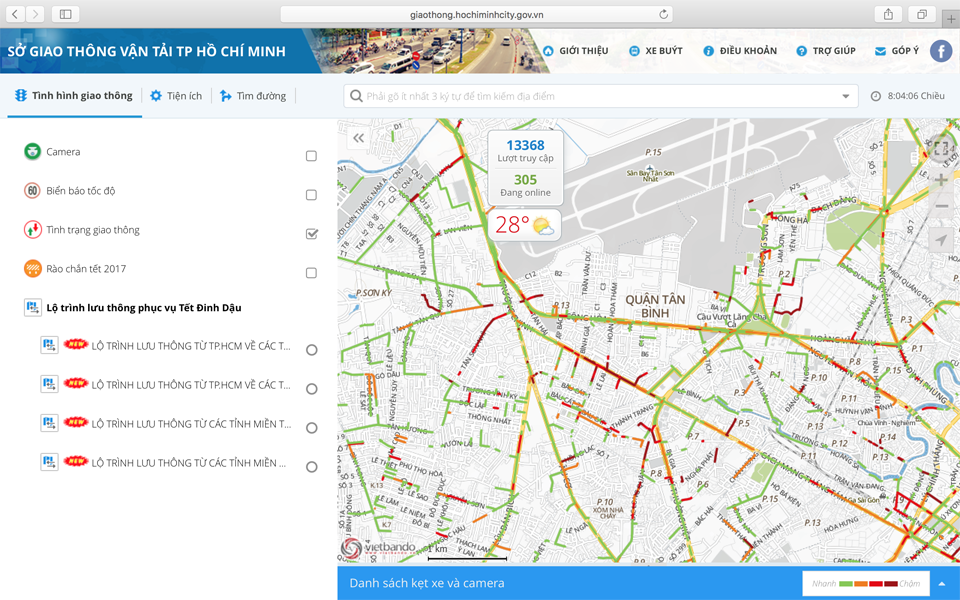This screenshot has width=960, height=600.
Task: Click the Safari share icon
Action: tap(888, 14)
